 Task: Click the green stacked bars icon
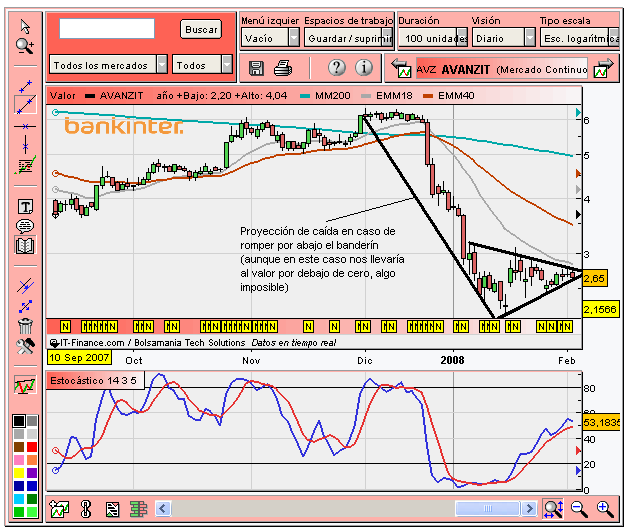[x=139, y=509]
